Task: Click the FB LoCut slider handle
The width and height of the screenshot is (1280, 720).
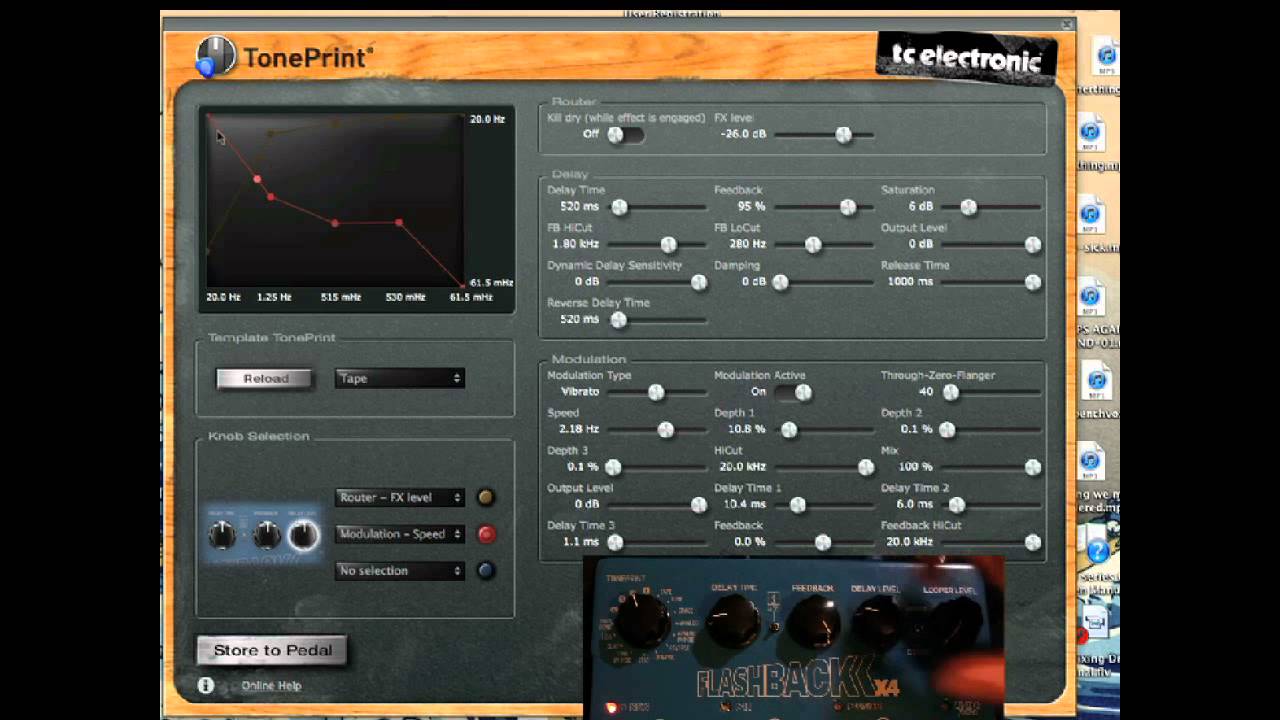Action: 813,244
